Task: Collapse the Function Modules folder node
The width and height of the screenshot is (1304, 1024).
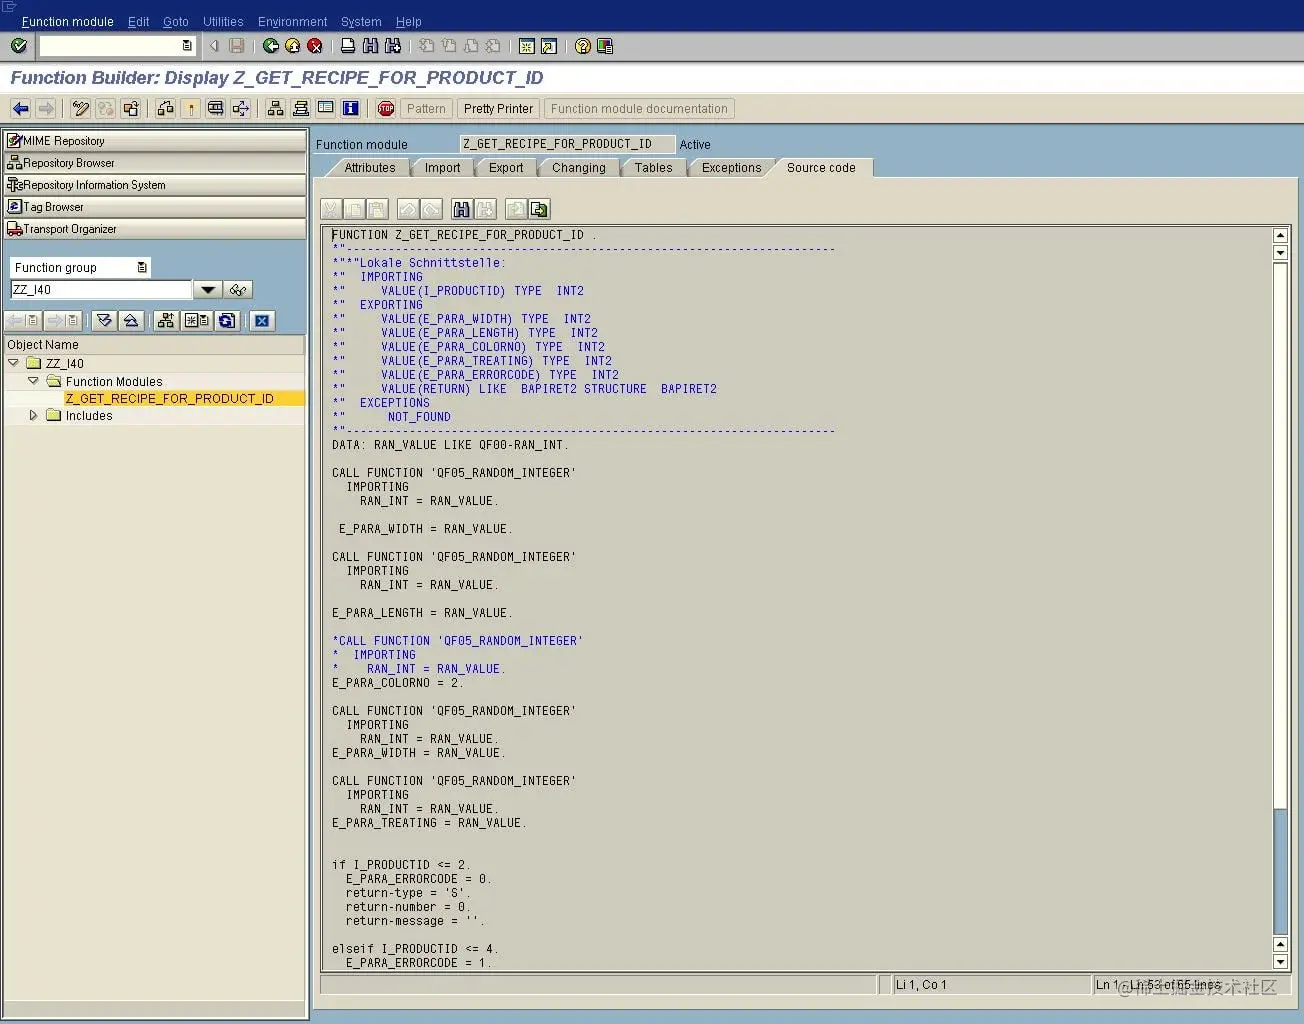Action: [x=33, y=381]
